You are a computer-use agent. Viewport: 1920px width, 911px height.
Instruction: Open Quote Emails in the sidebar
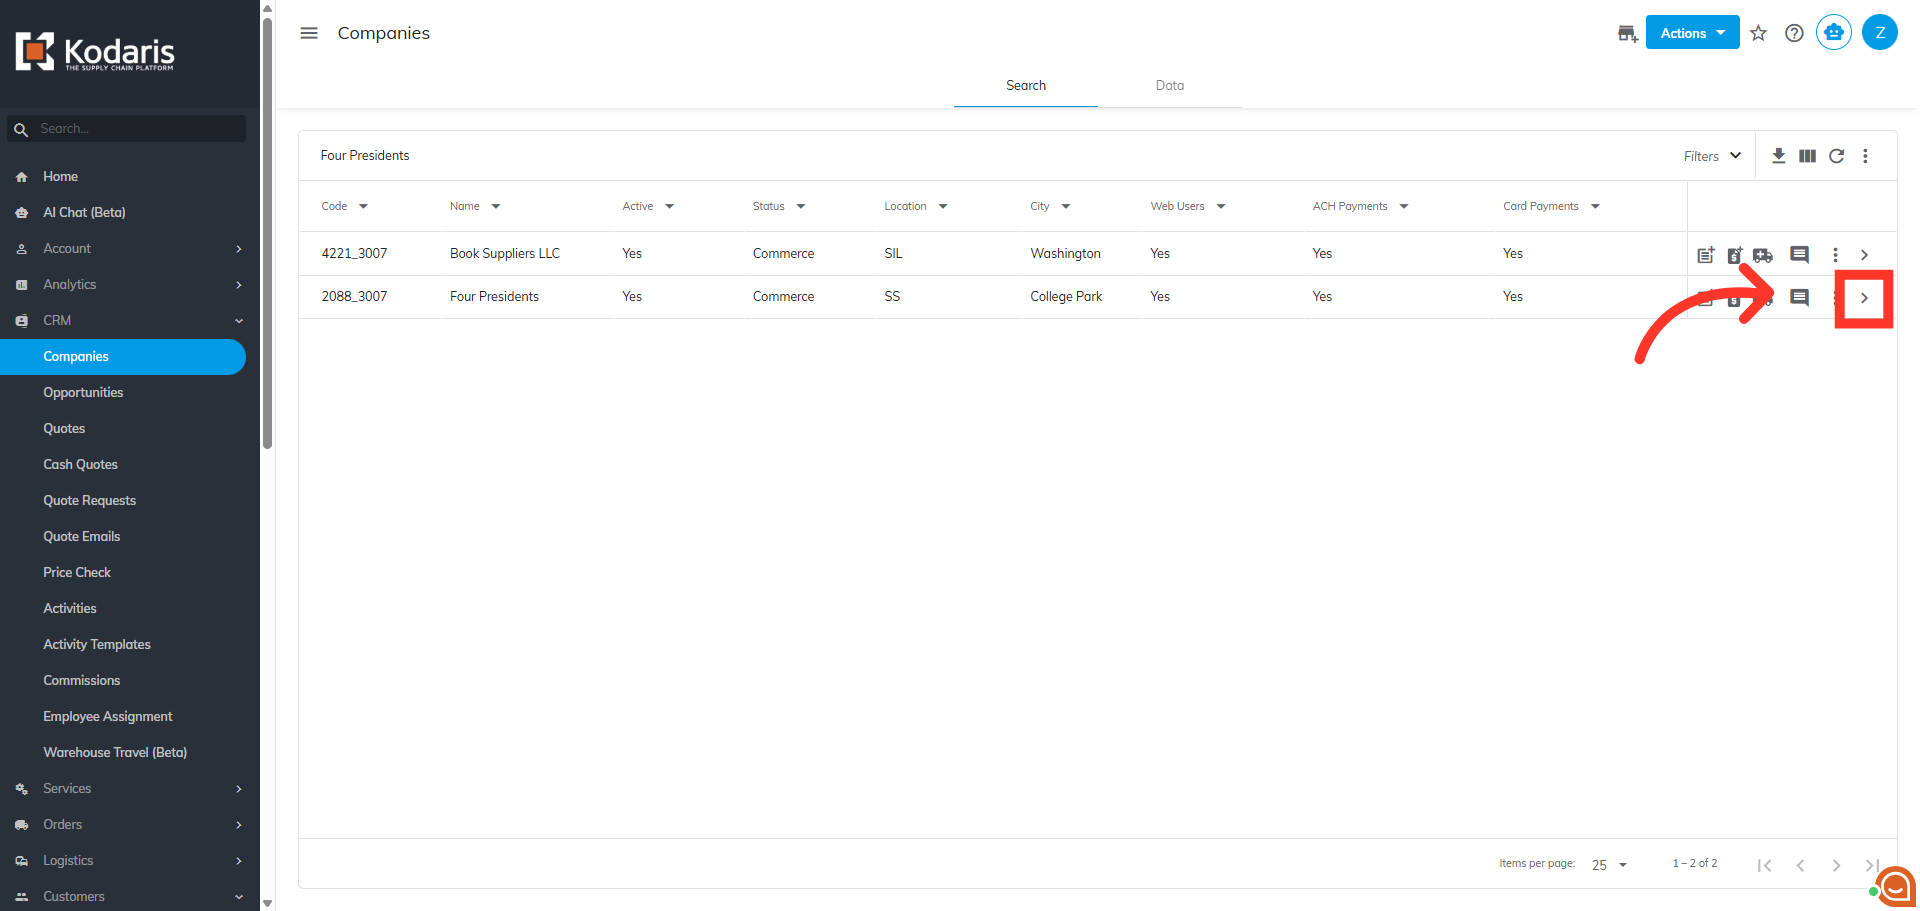81,537
